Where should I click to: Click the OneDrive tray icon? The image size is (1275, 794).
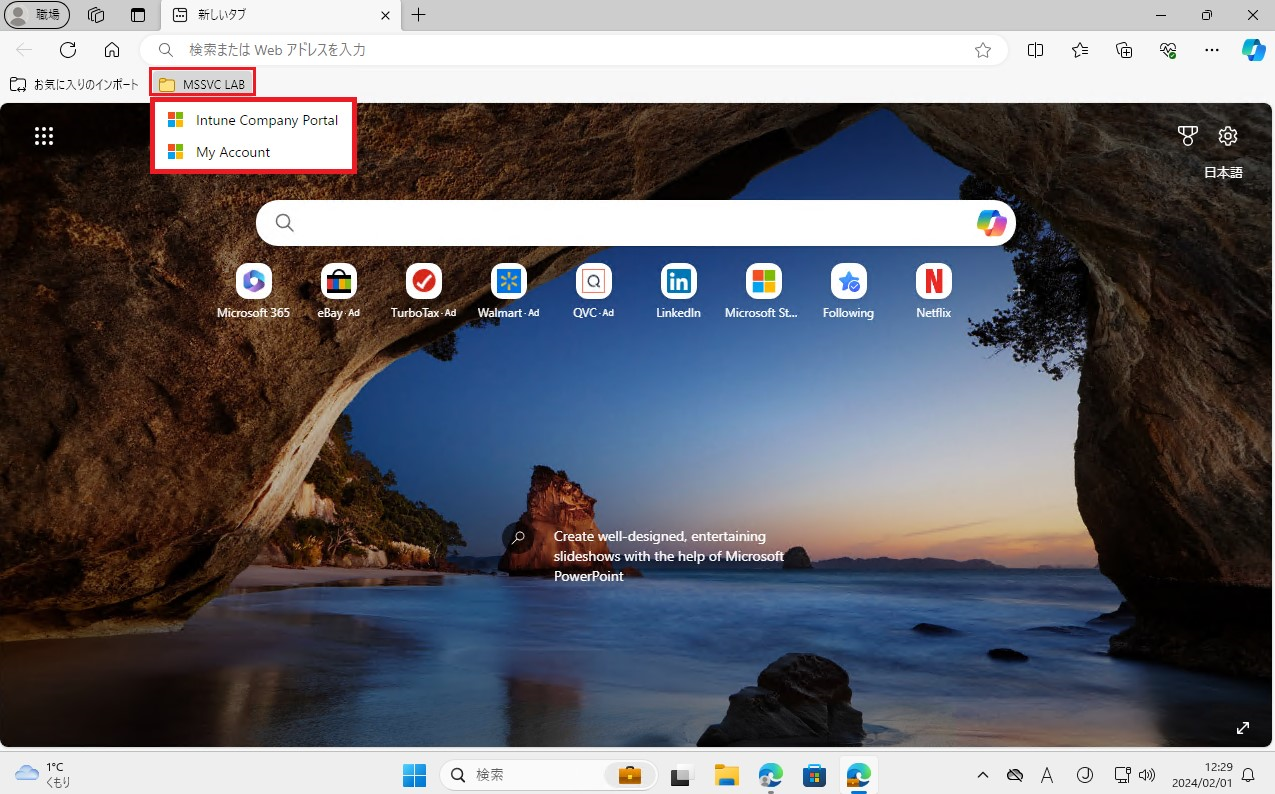pos(1014,775)
